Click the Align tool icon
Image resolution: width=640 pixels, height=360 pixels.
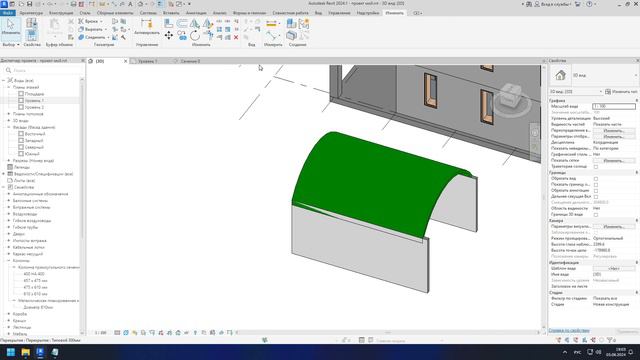pyautogui.click(x=169, y=23)
